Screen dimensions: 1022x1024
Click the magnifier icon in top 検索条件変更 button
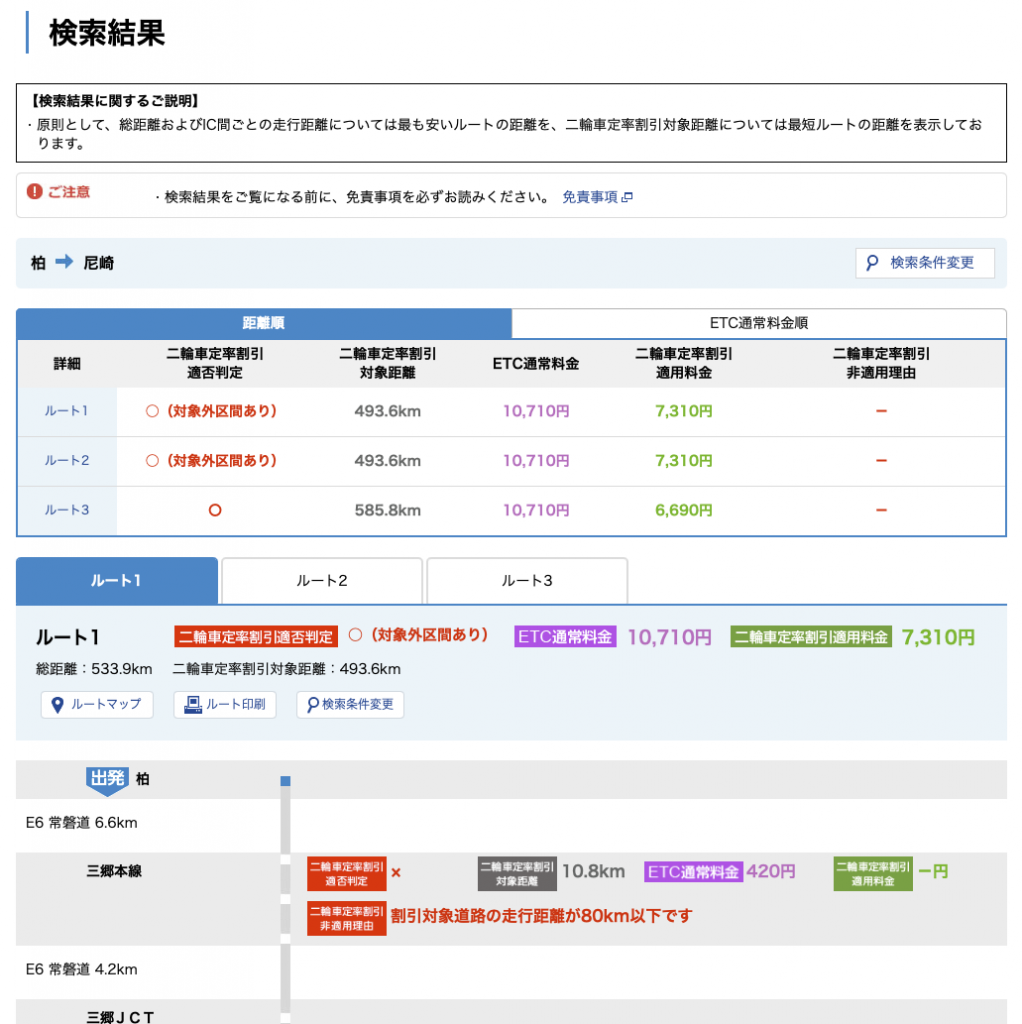tap(872, 263)
